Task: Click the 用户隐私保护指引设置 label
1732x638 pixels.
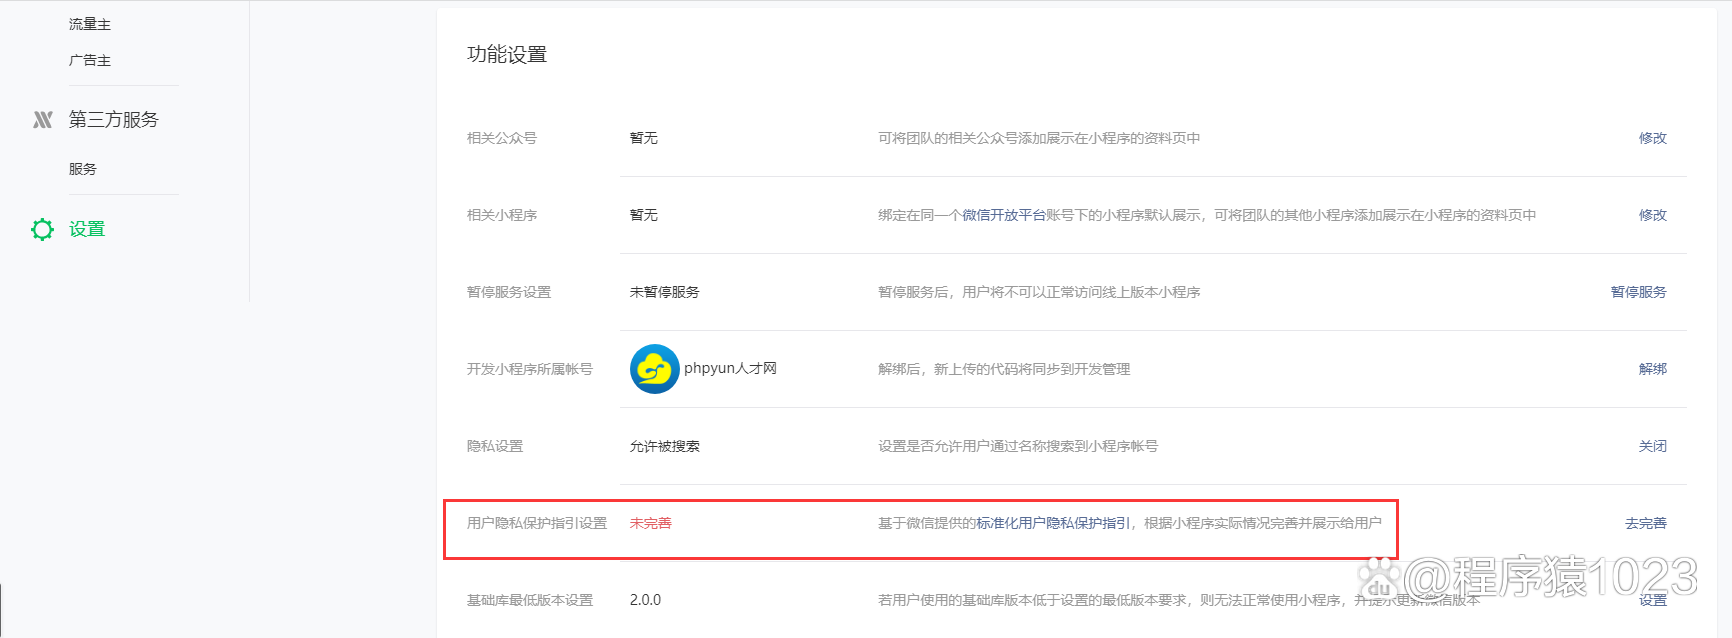Action: 537,523
